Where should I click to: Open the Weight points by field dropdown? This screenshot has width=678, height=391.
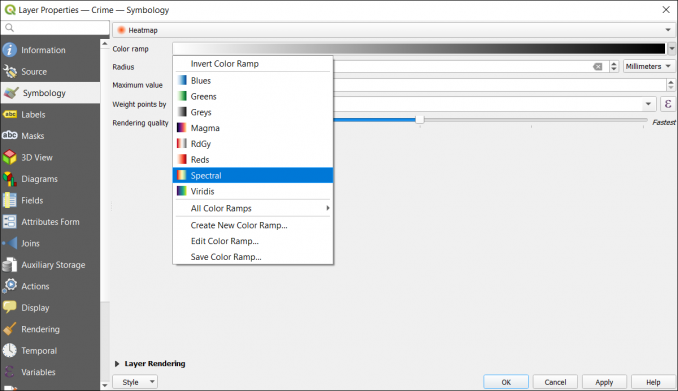coord(648,104)
